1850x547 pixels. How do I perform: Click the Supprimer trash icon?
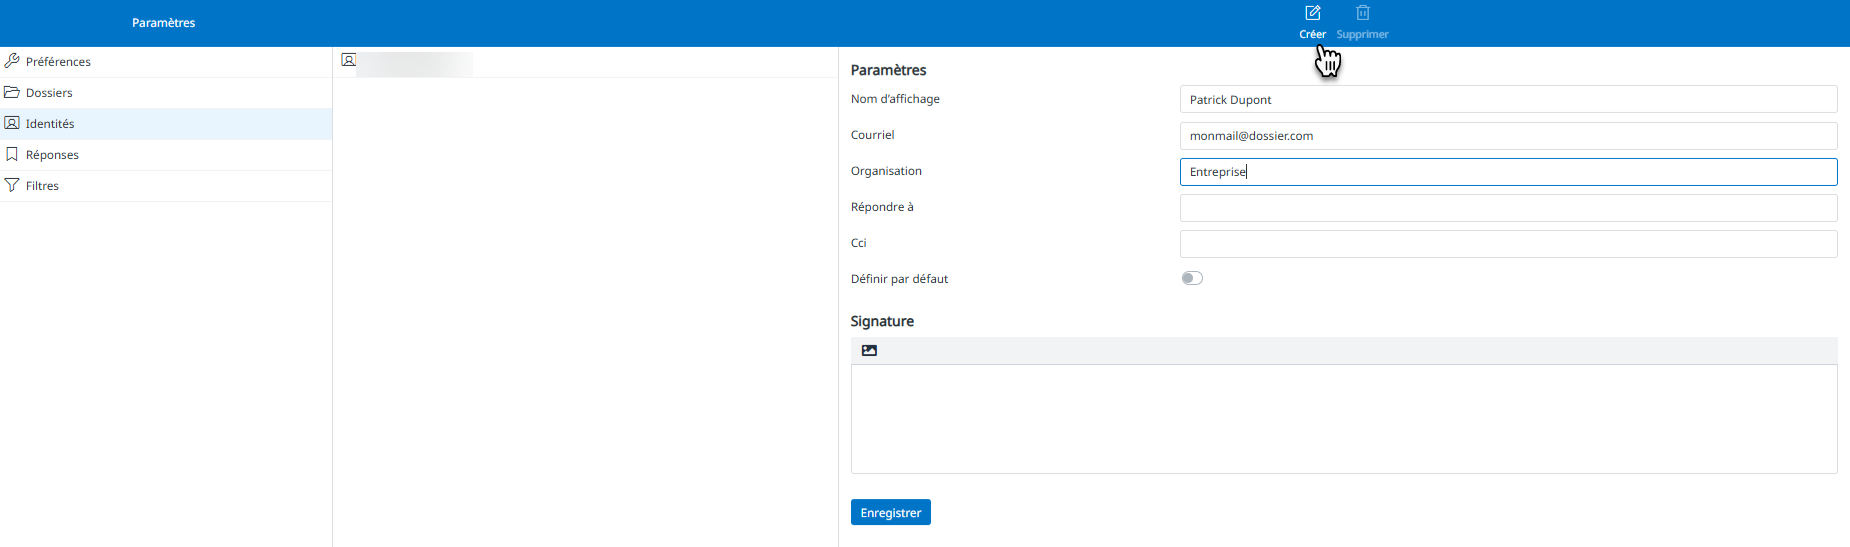(x=1362, y=13)
